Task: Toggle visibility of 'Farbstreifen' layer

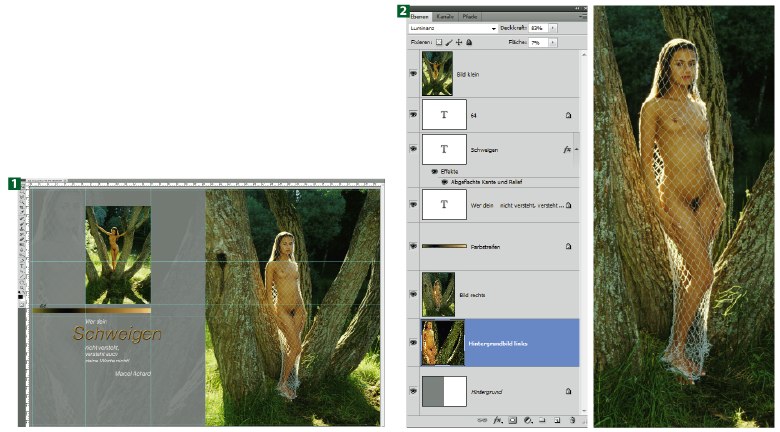Action: pyautogui.click(x=413, y=245)
